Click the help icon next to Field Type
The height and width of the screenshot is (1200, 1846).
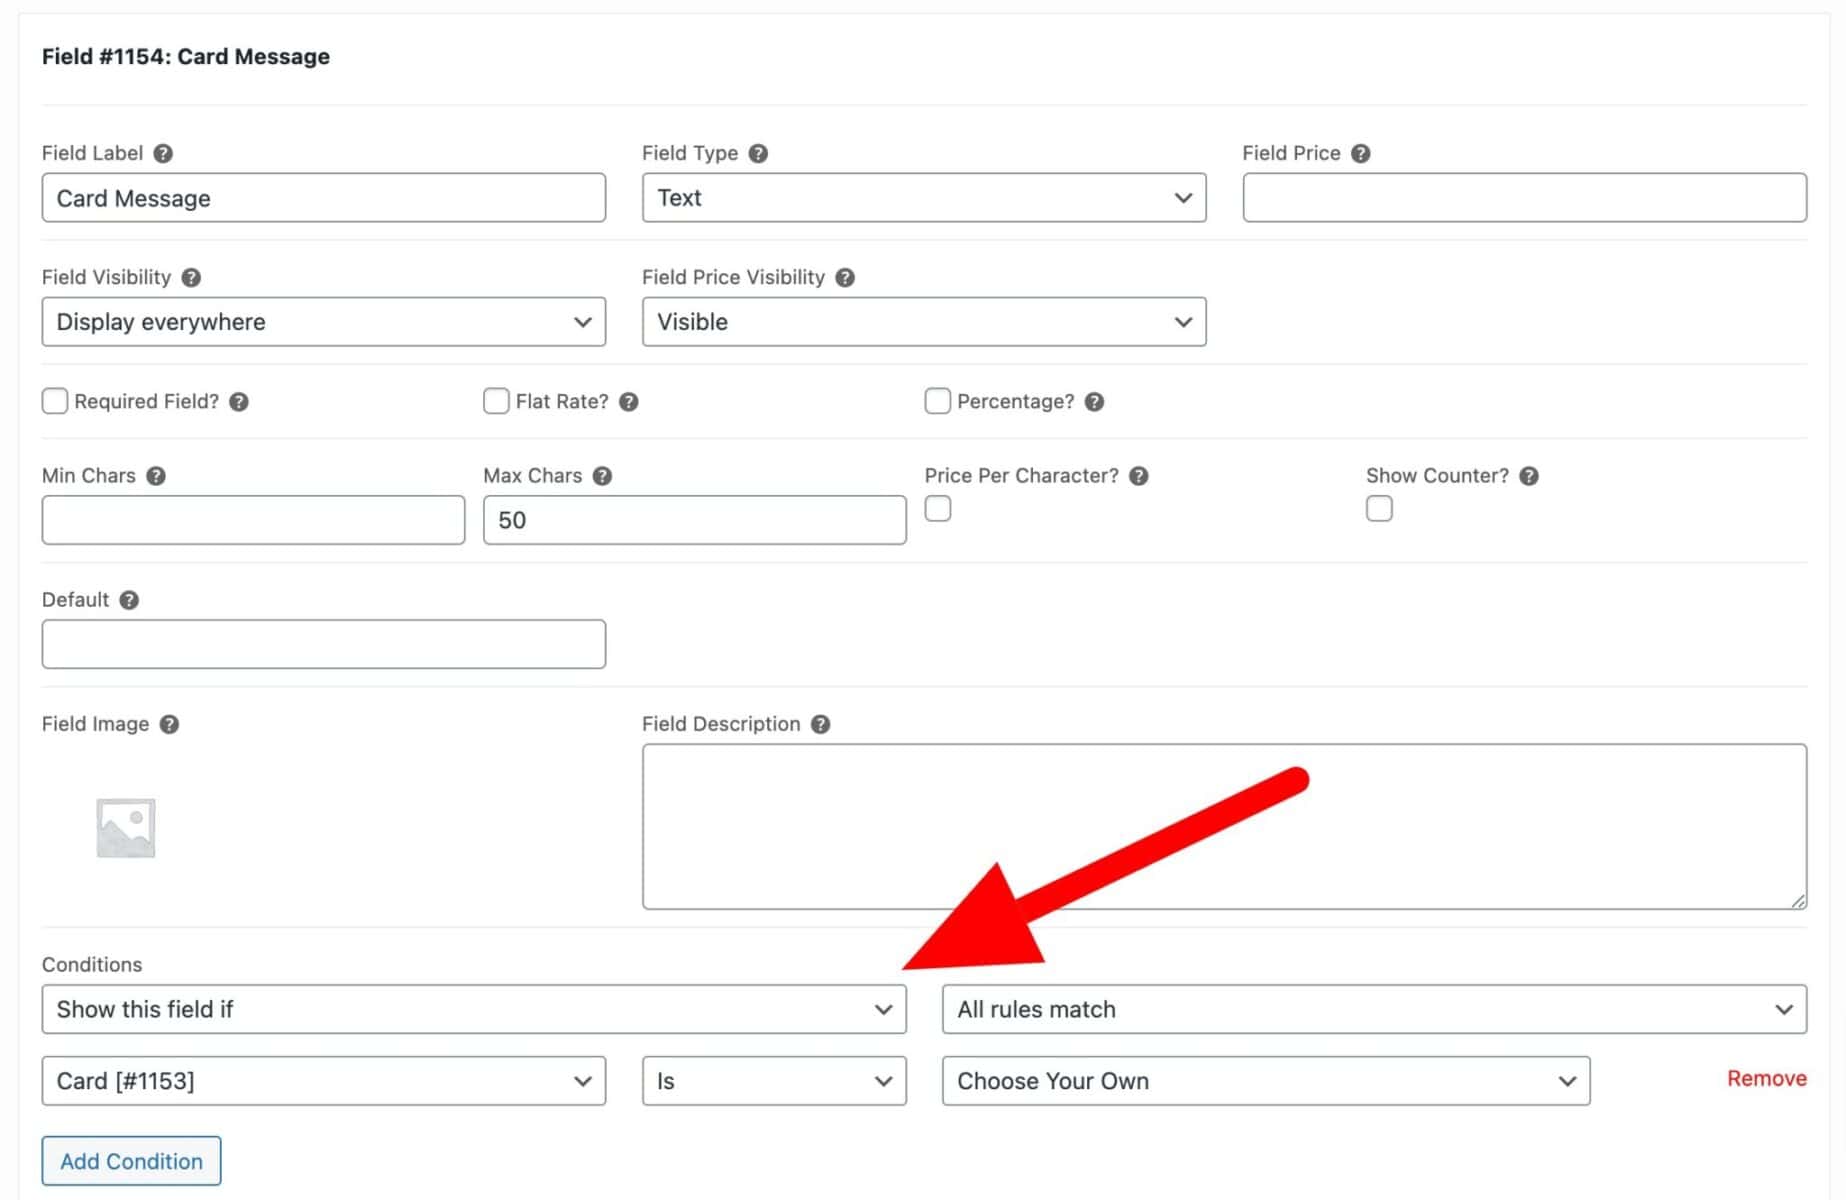pos(758,153)
